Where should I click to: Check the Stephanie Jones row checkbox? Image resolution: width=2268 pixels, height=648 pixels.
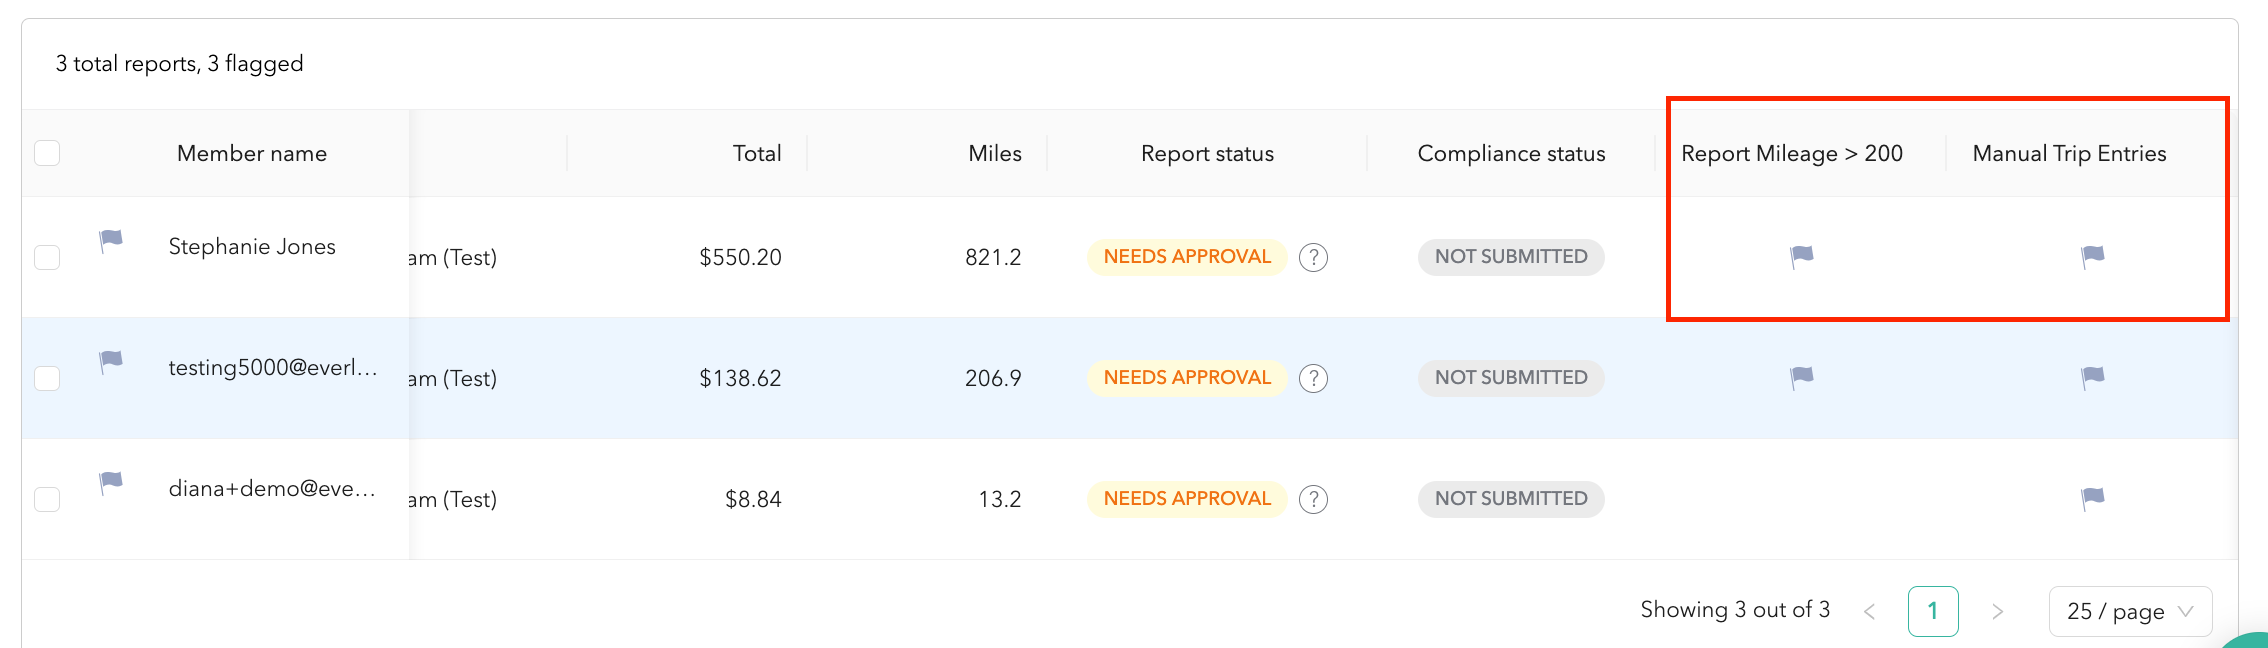pos(47,257)
